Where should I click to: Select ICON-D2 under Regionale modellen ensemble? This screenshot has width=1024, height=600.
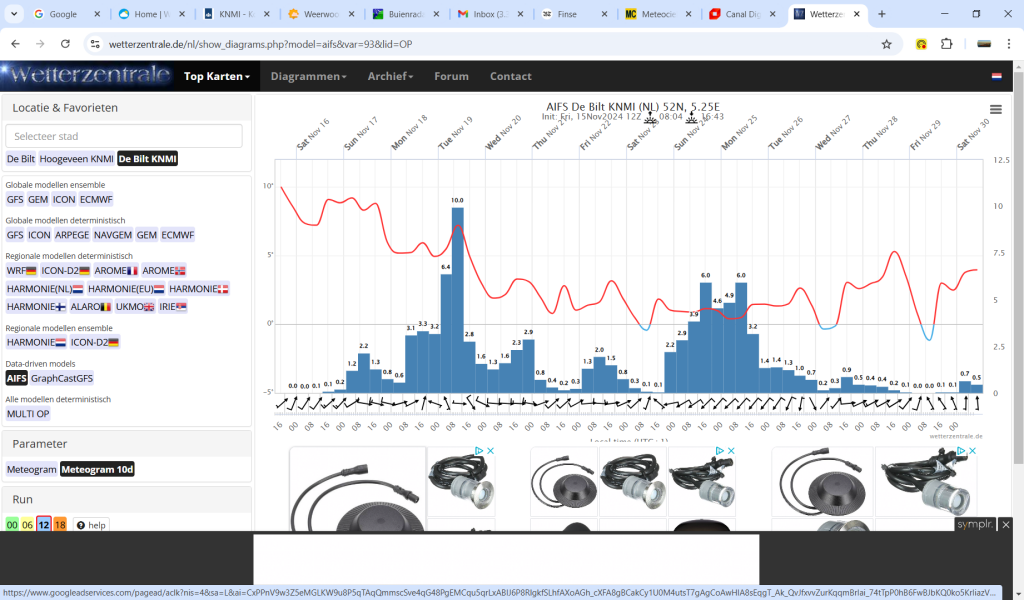coord(95,342)
